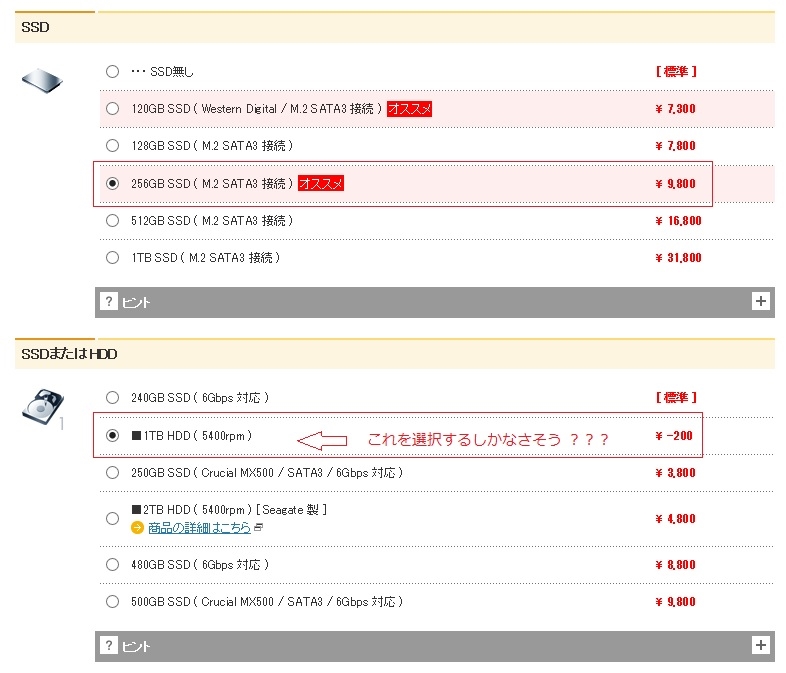Select the 1TB SSD M.2 SATA3 radio
Screen dimensions: 786x673
(112, 258)
